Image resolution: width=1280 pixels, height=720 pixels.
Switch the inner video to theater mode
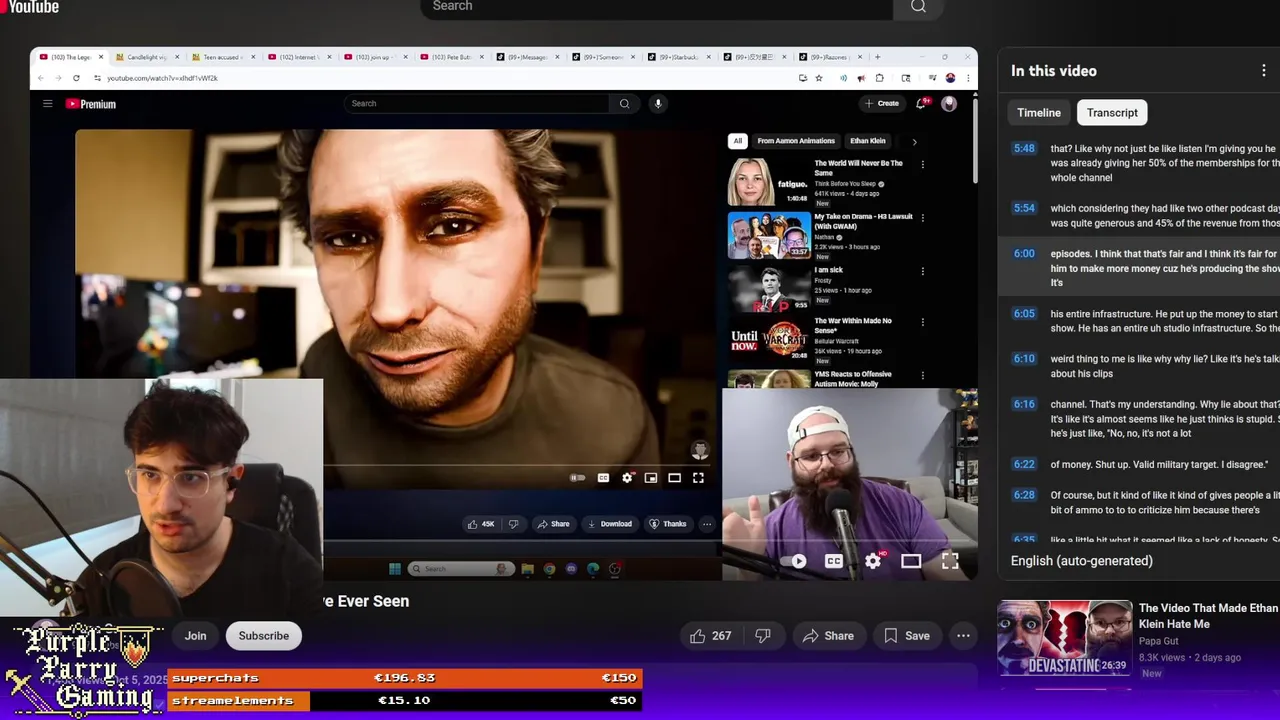(x=674, y=478)
